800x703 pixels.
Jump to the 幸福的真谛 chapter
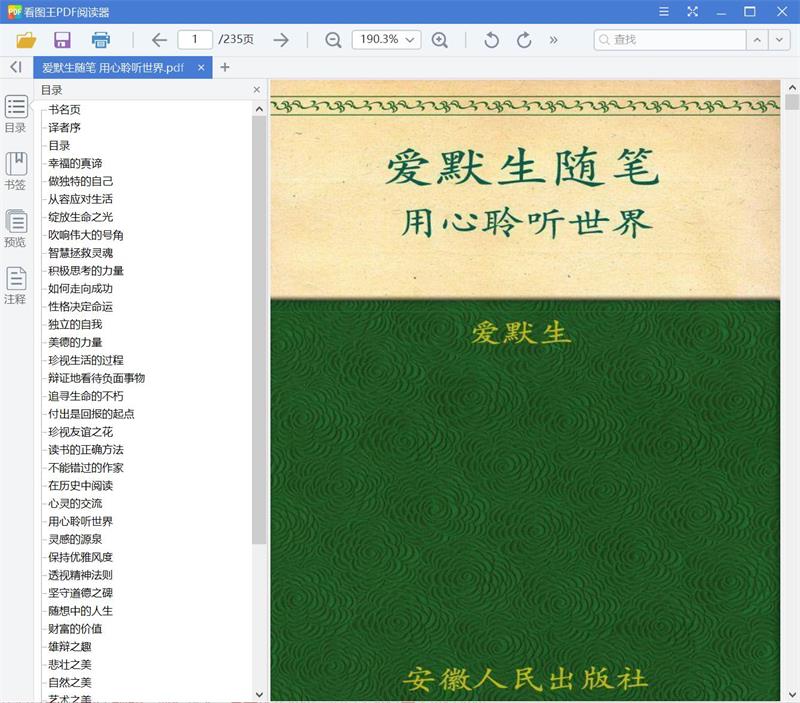click(76, 163)
